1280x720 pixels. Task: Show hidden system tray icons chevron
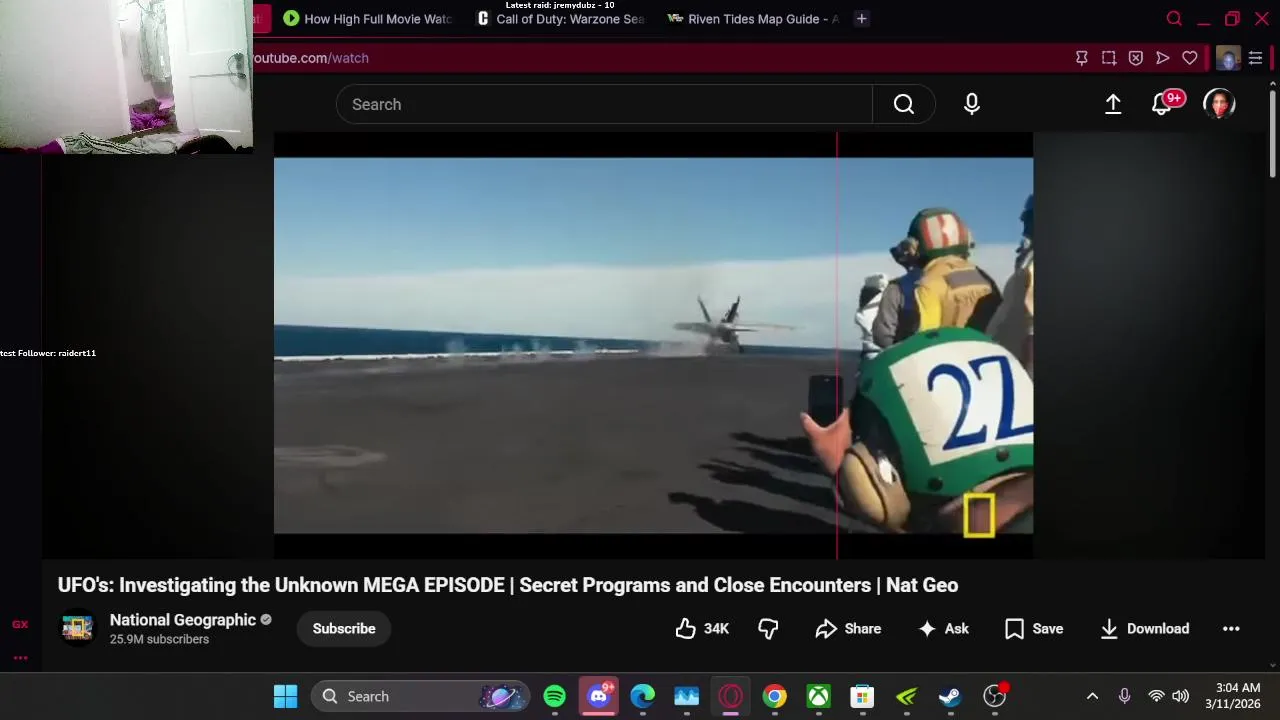(1092, 696)
